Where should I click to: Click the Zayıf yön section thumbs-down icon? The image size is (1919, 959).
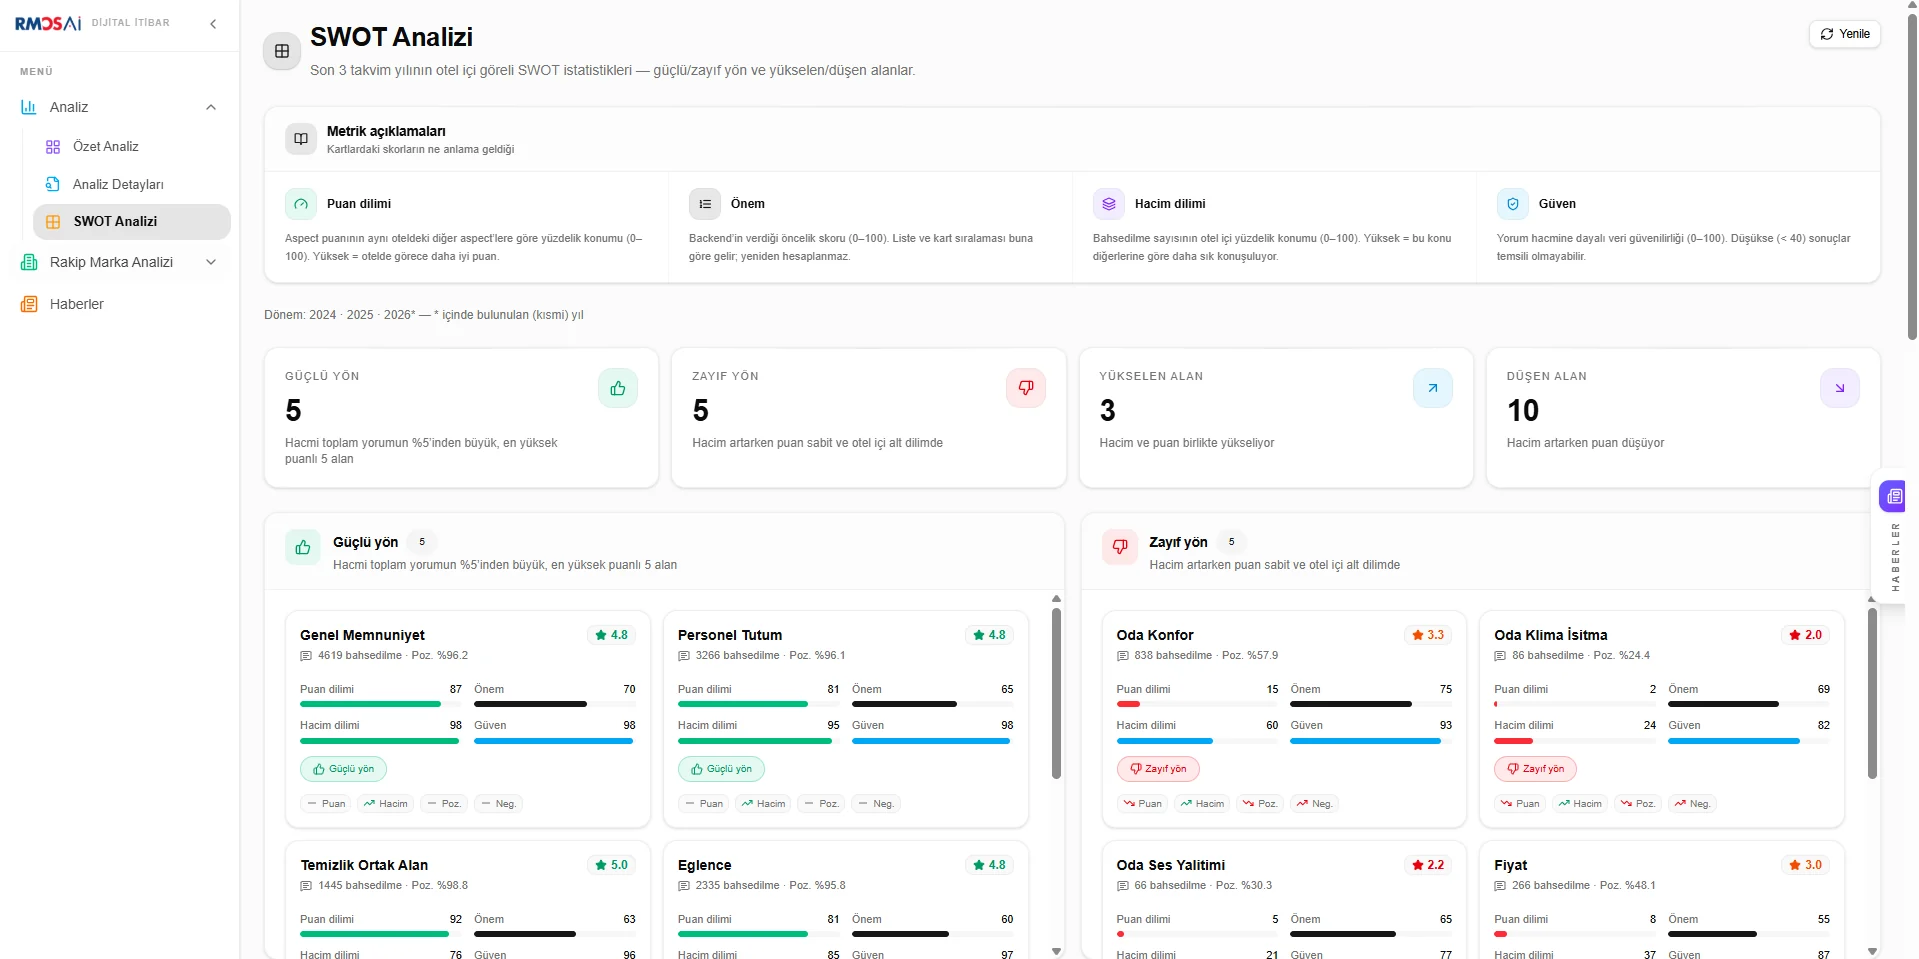coord(1120,547)
